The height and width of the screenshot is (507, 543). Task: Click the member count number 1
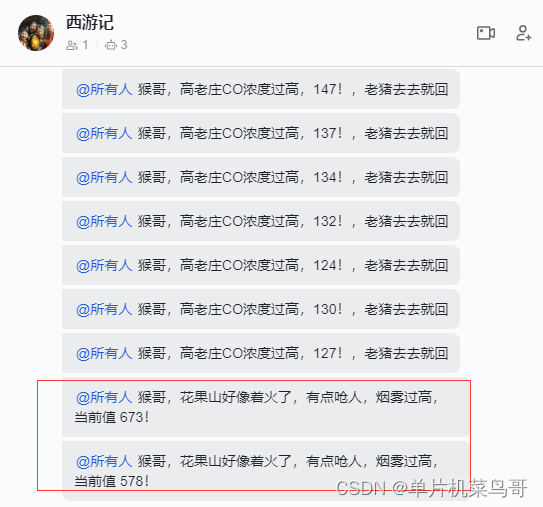(85, 45)
